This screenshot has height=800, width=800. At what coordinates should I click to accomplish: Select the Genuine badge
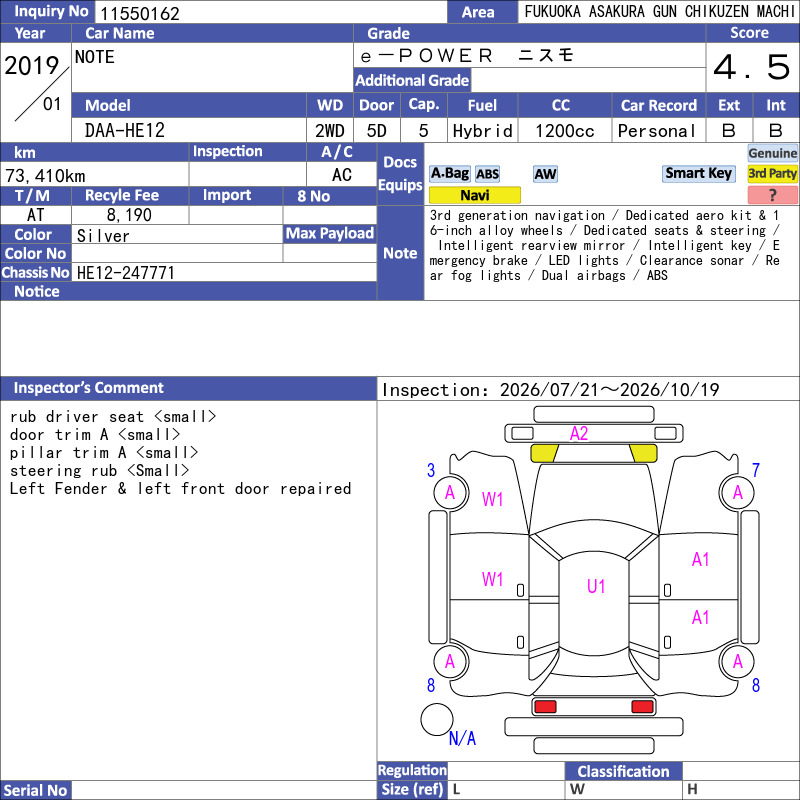pyautogui.click(x=772, y=153)
